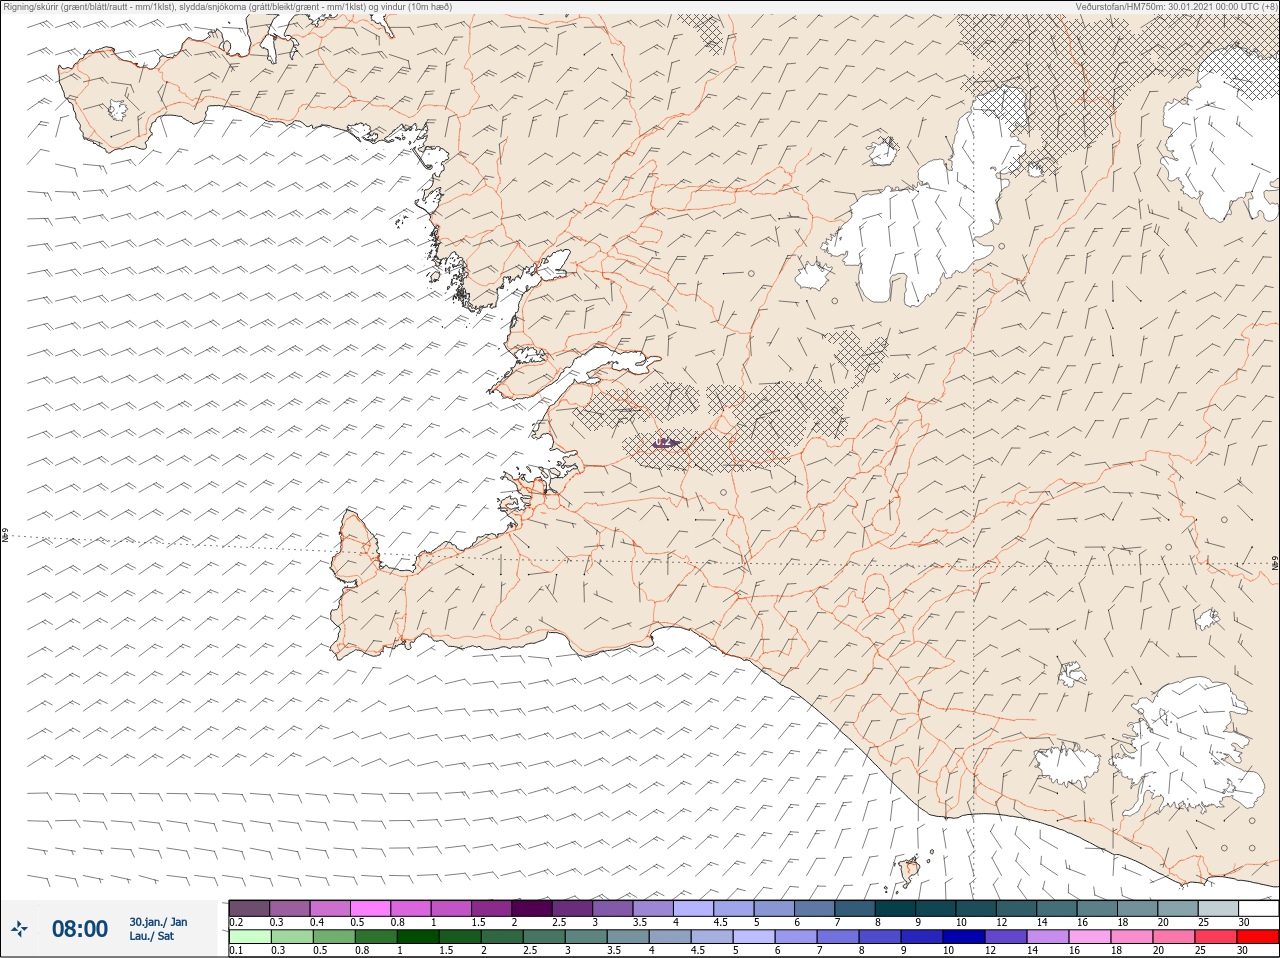Pick the 25–30 coral-red rain-scale swatch
1280x958 pixels.
click(1215, 937)
